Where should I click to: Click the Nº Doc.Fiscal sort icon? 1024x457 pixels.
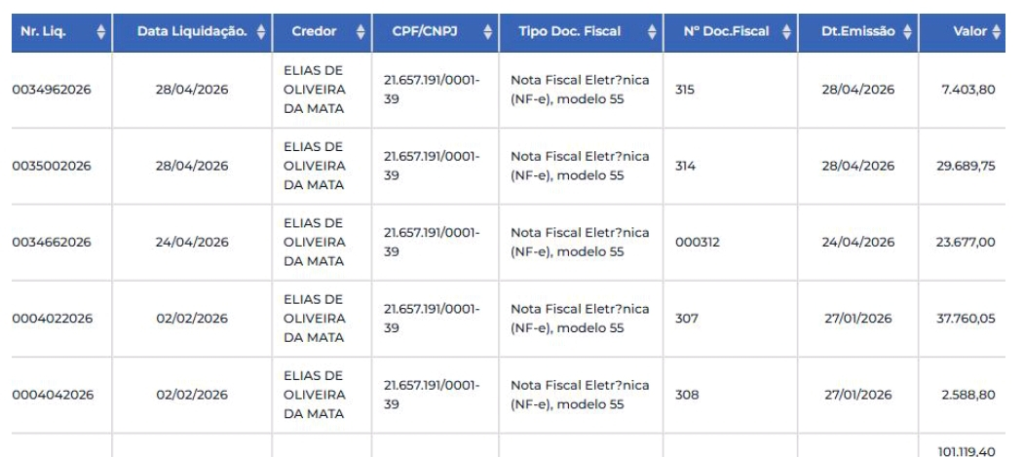[786, 32]
